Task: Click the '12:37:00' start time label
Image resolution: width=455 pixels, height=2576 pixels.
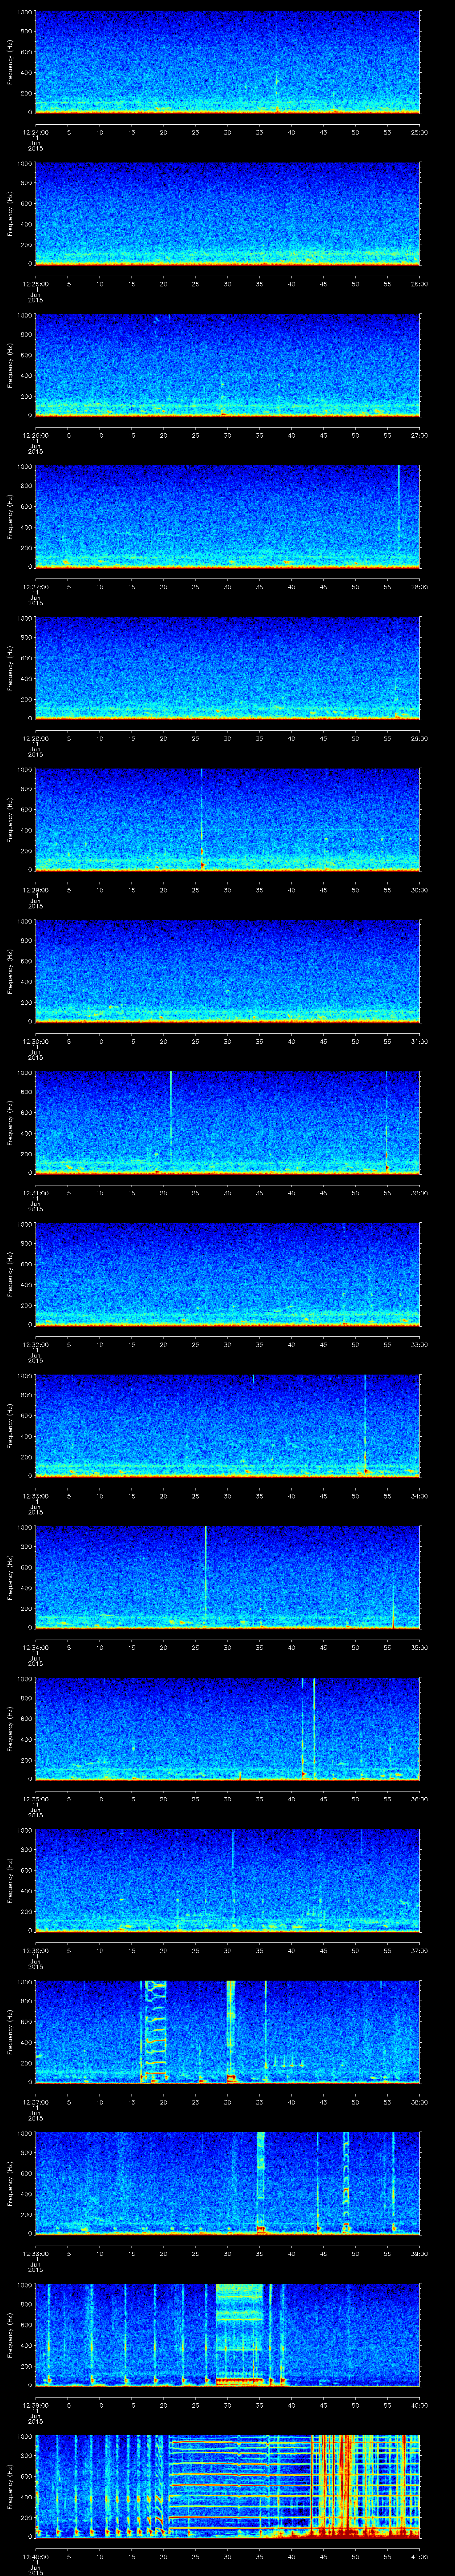Action: click(35, 2102)
